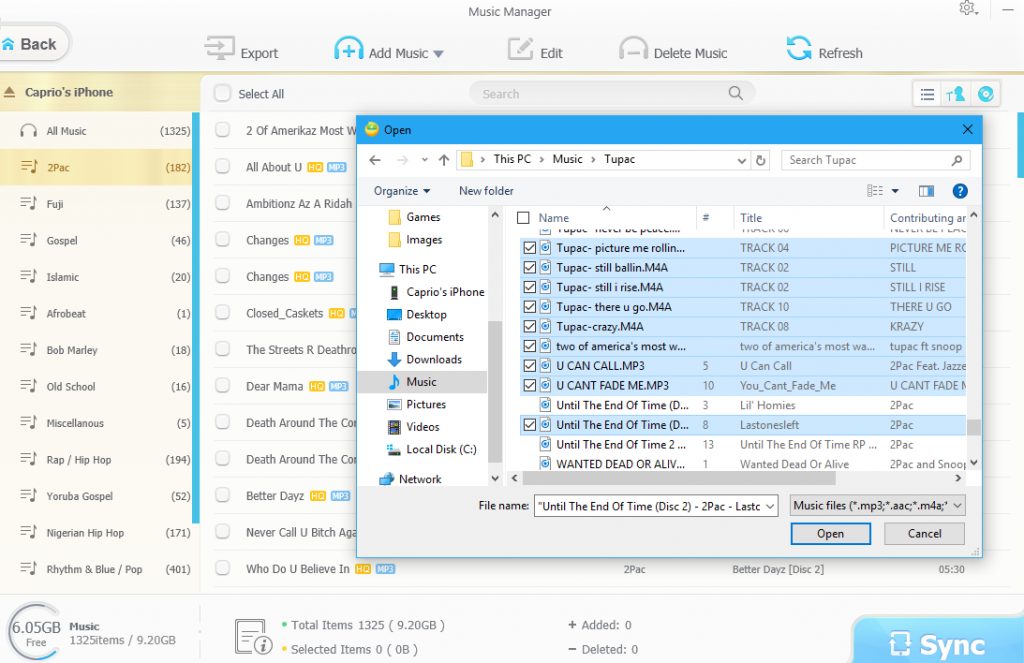Eject Caprio's iPhone icon

pos(10,92)
